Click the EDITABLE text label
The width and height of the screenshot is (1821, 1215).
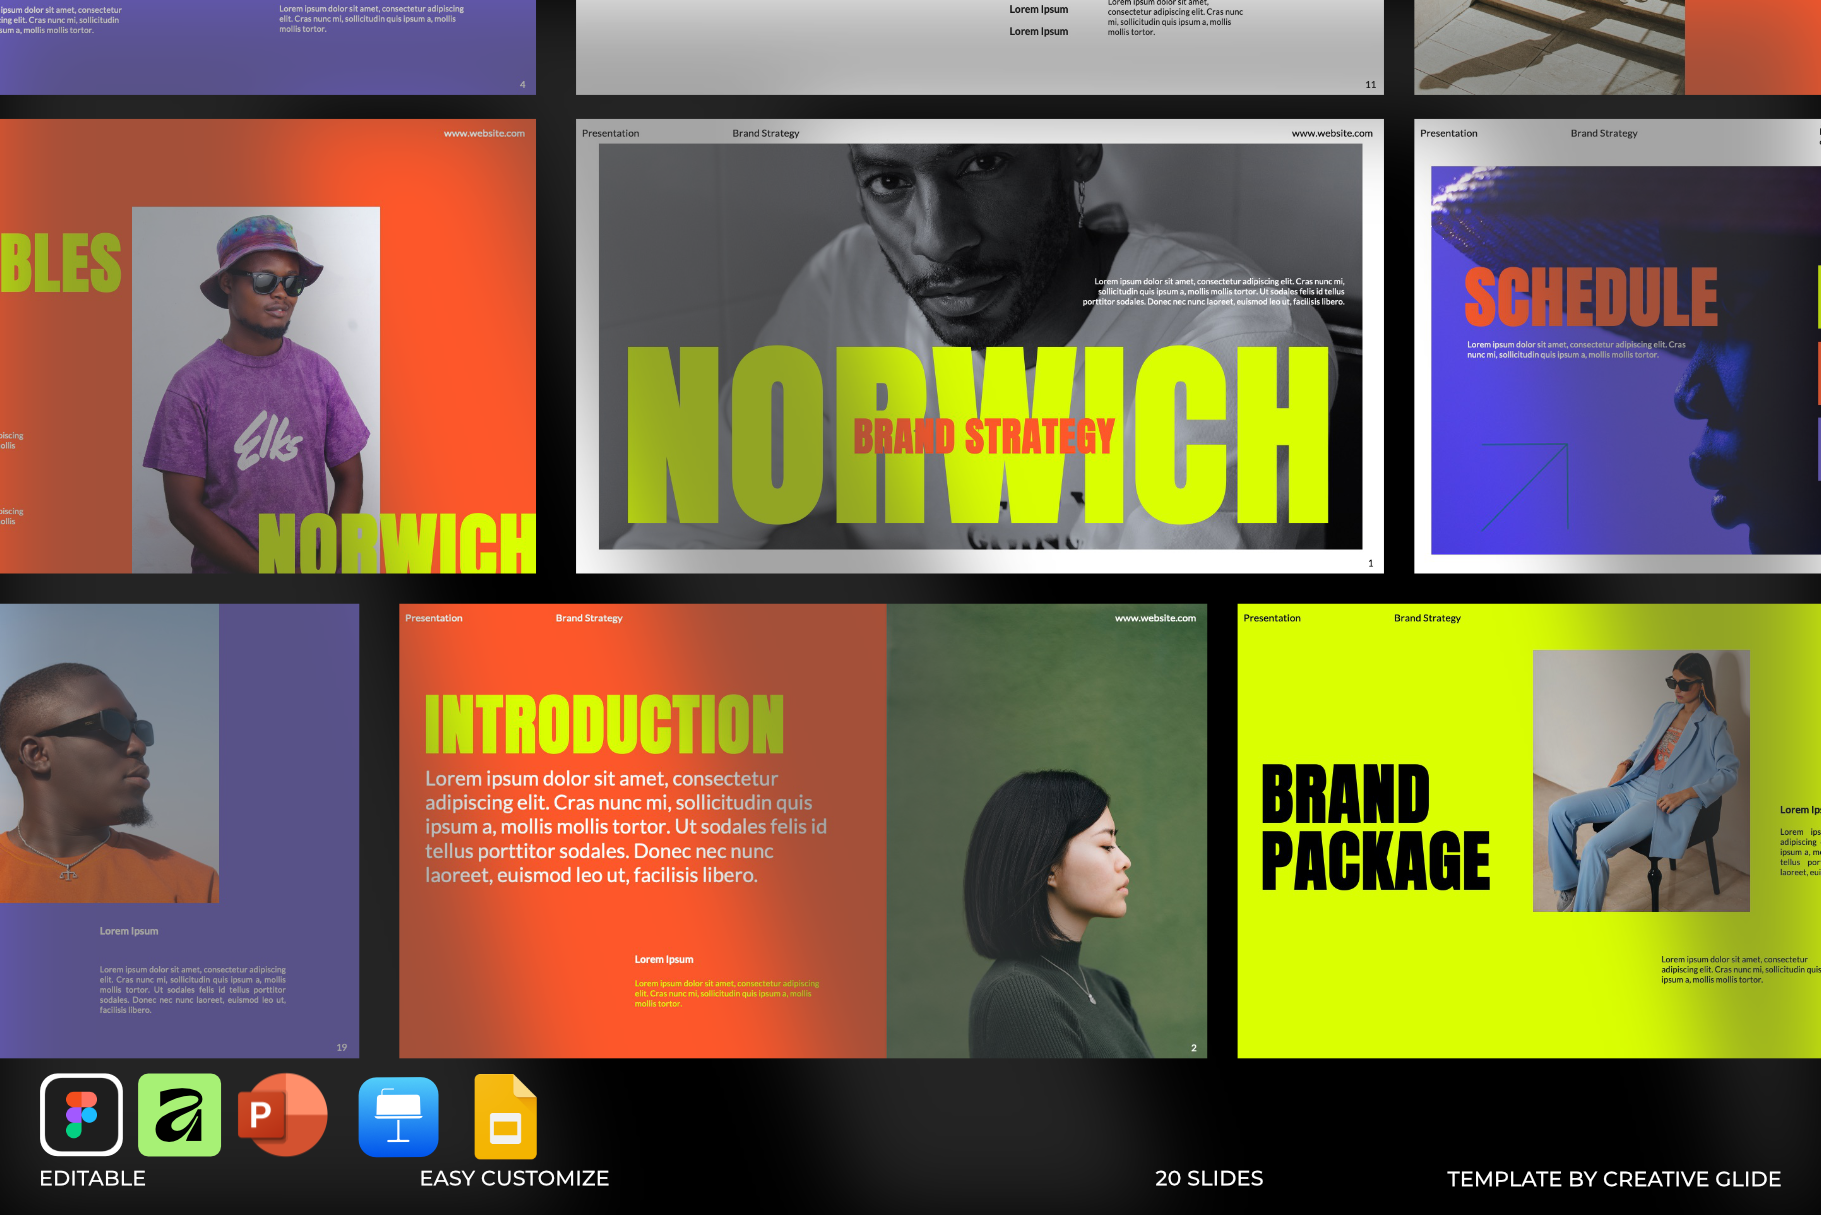(92, 1178)
